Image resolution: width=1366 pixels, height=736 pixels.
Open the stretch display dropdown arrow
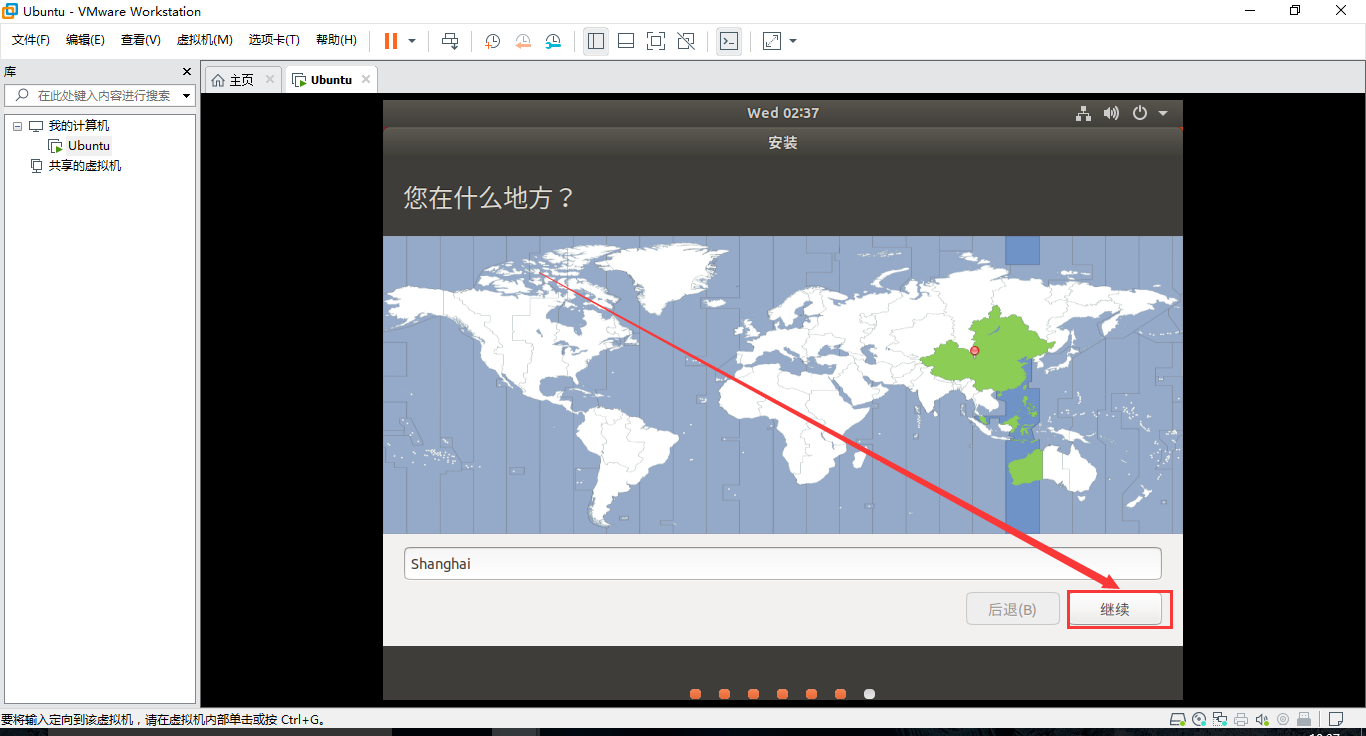pyautogui.click(x=793, y=41)
